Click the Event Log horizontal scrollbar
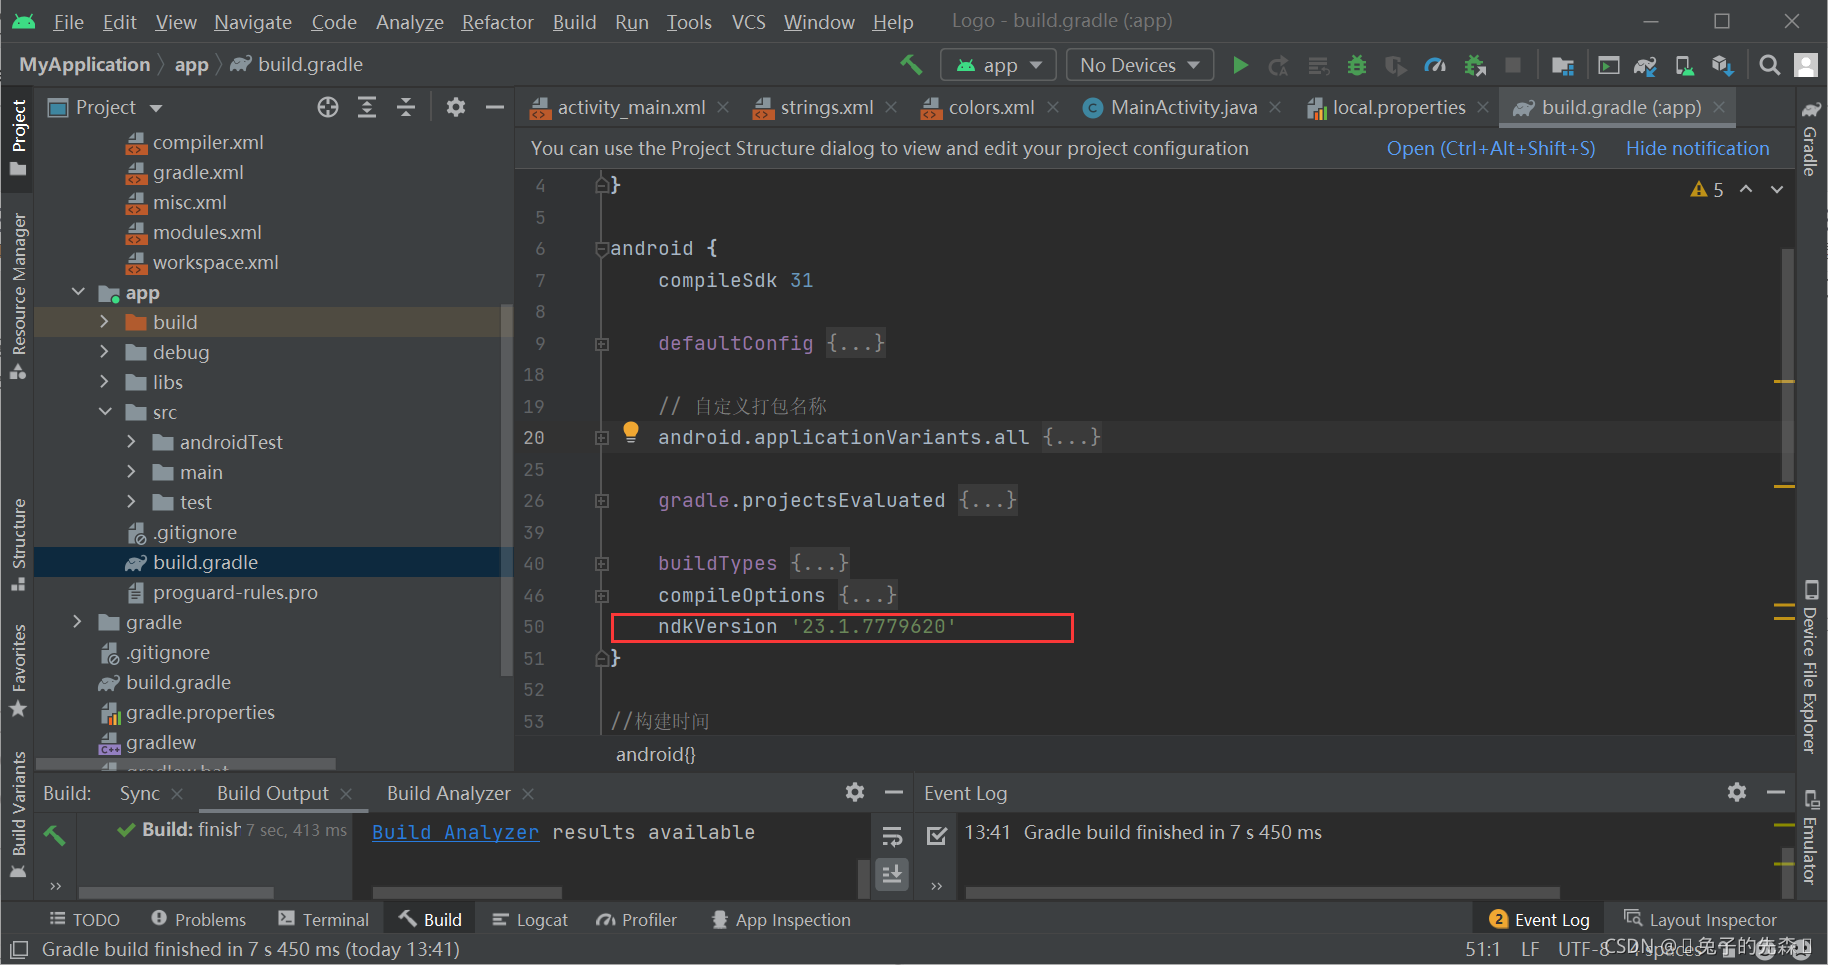The image size is (1828, 965). click(x=1262, y=892)
